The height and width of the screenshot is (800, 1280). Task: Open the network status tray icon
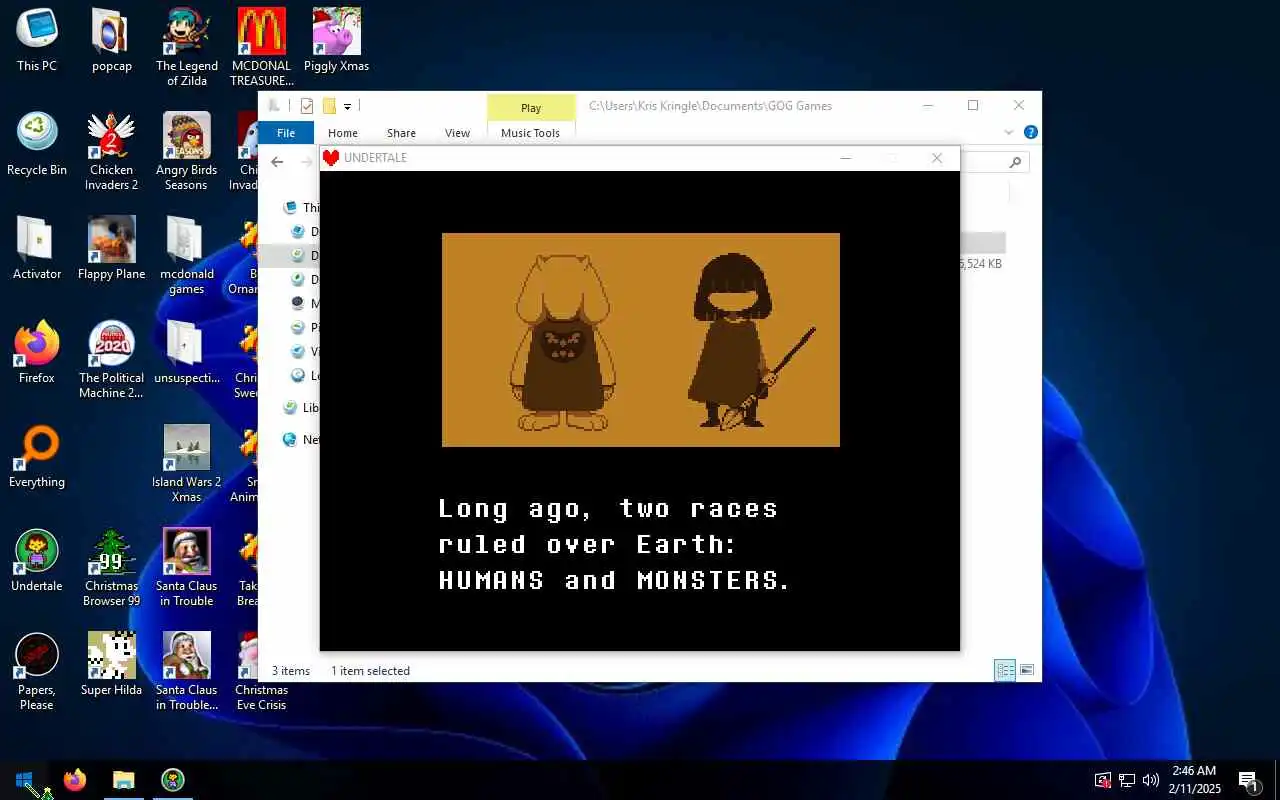(x=1127, y=780)
